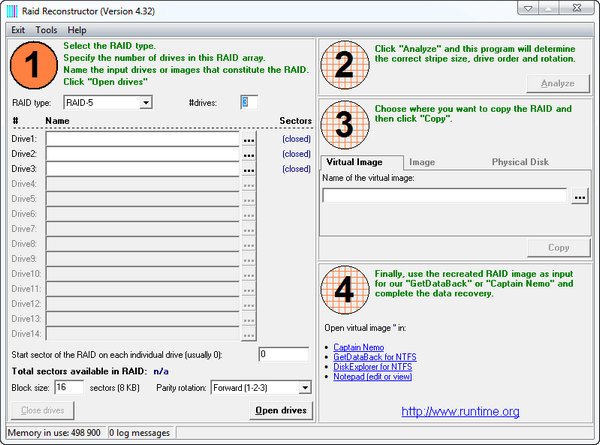Screen dimensions: 600x445
Task: Browse for Drive2 using its ellipsis button
Action: 249,155
